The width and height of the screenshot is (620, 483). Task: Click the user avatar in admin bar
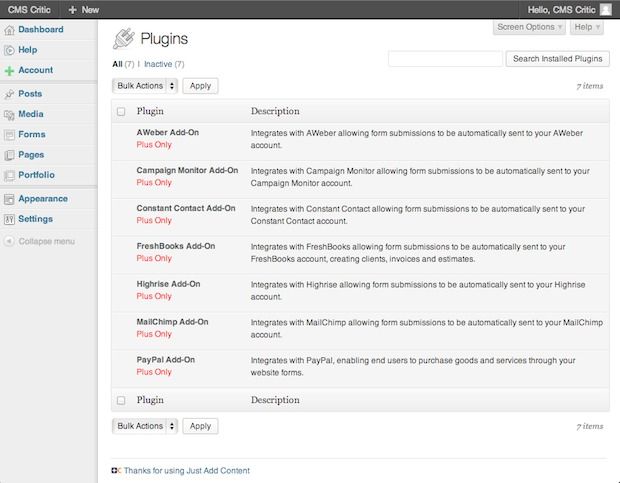(x=605, y=9)
